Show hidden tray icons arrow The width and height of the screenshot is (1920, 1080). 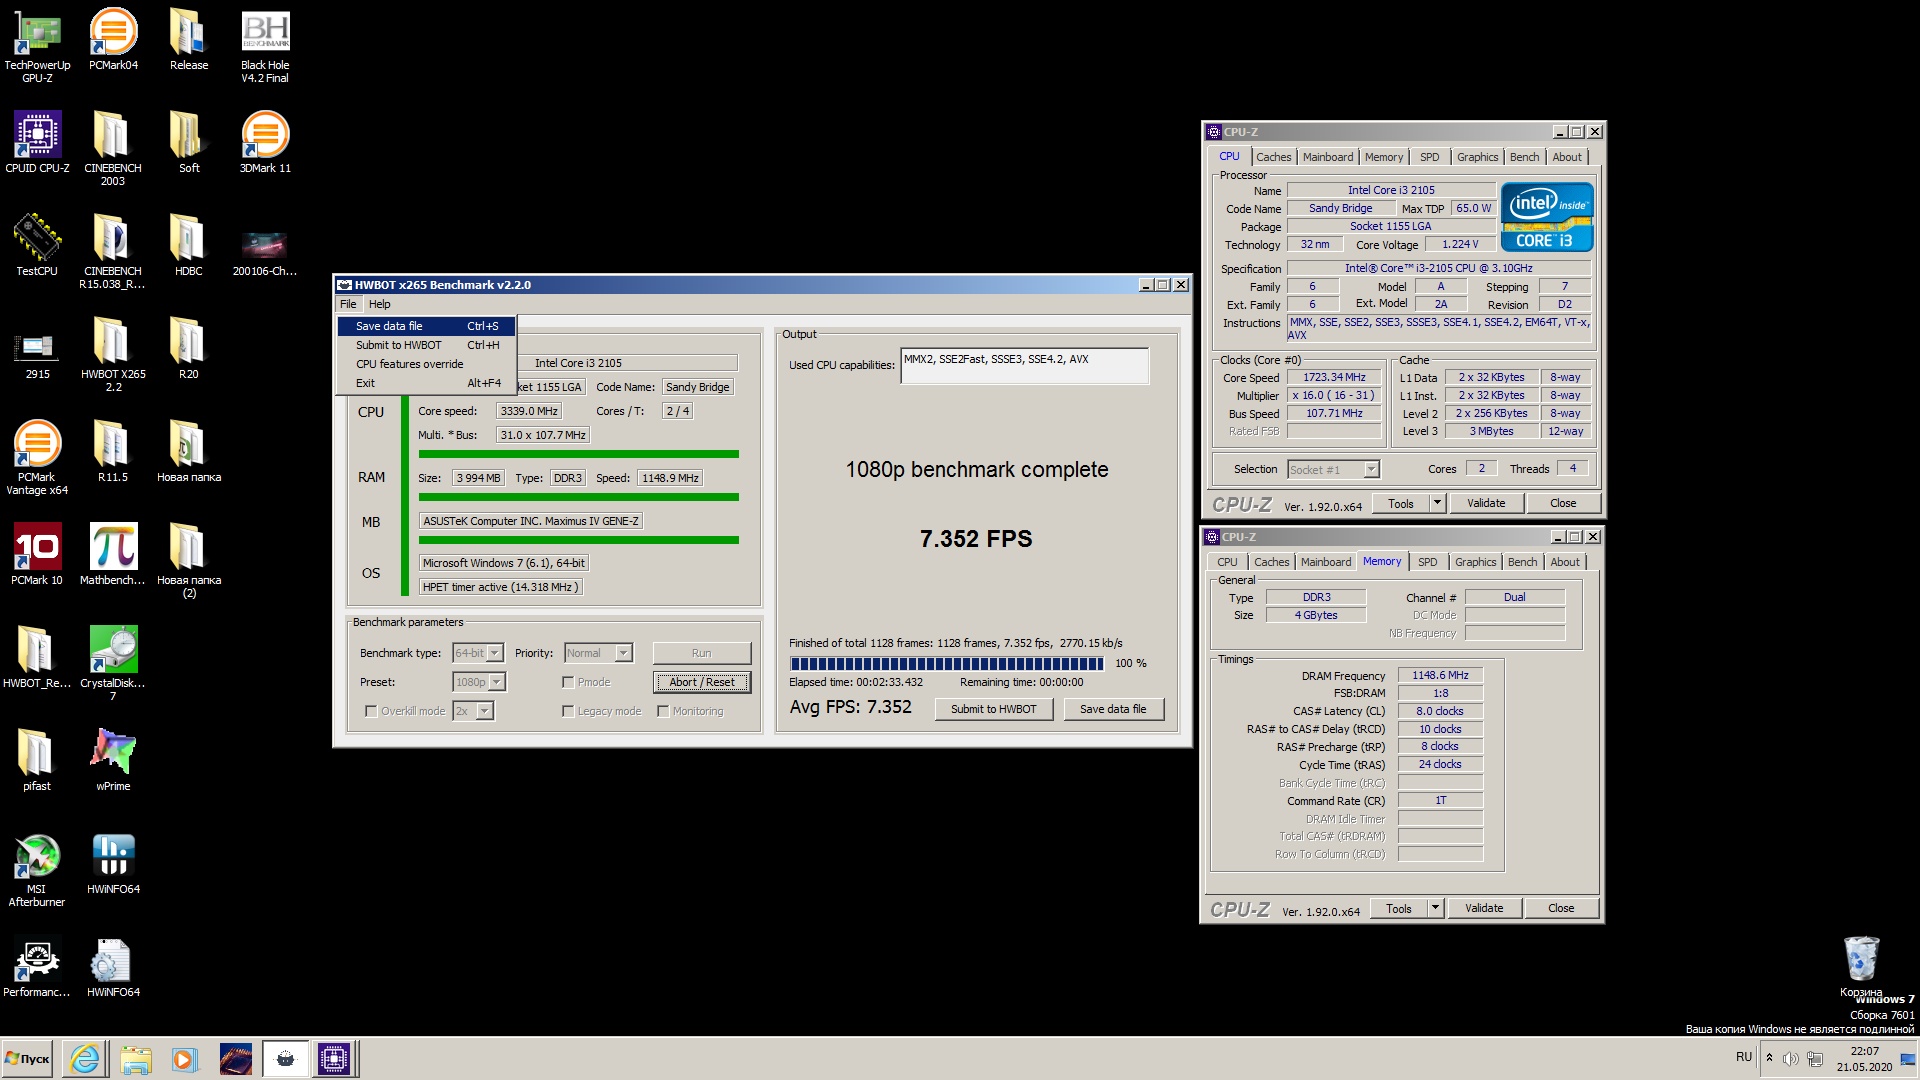1769,1058
